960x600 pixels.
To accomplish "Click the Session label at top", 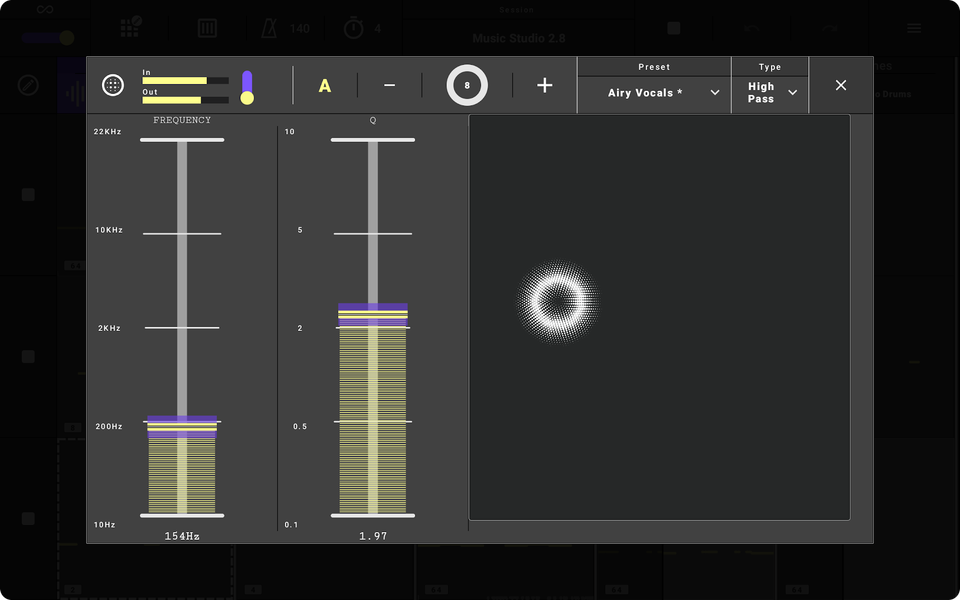I will click(x=516, y=10).
